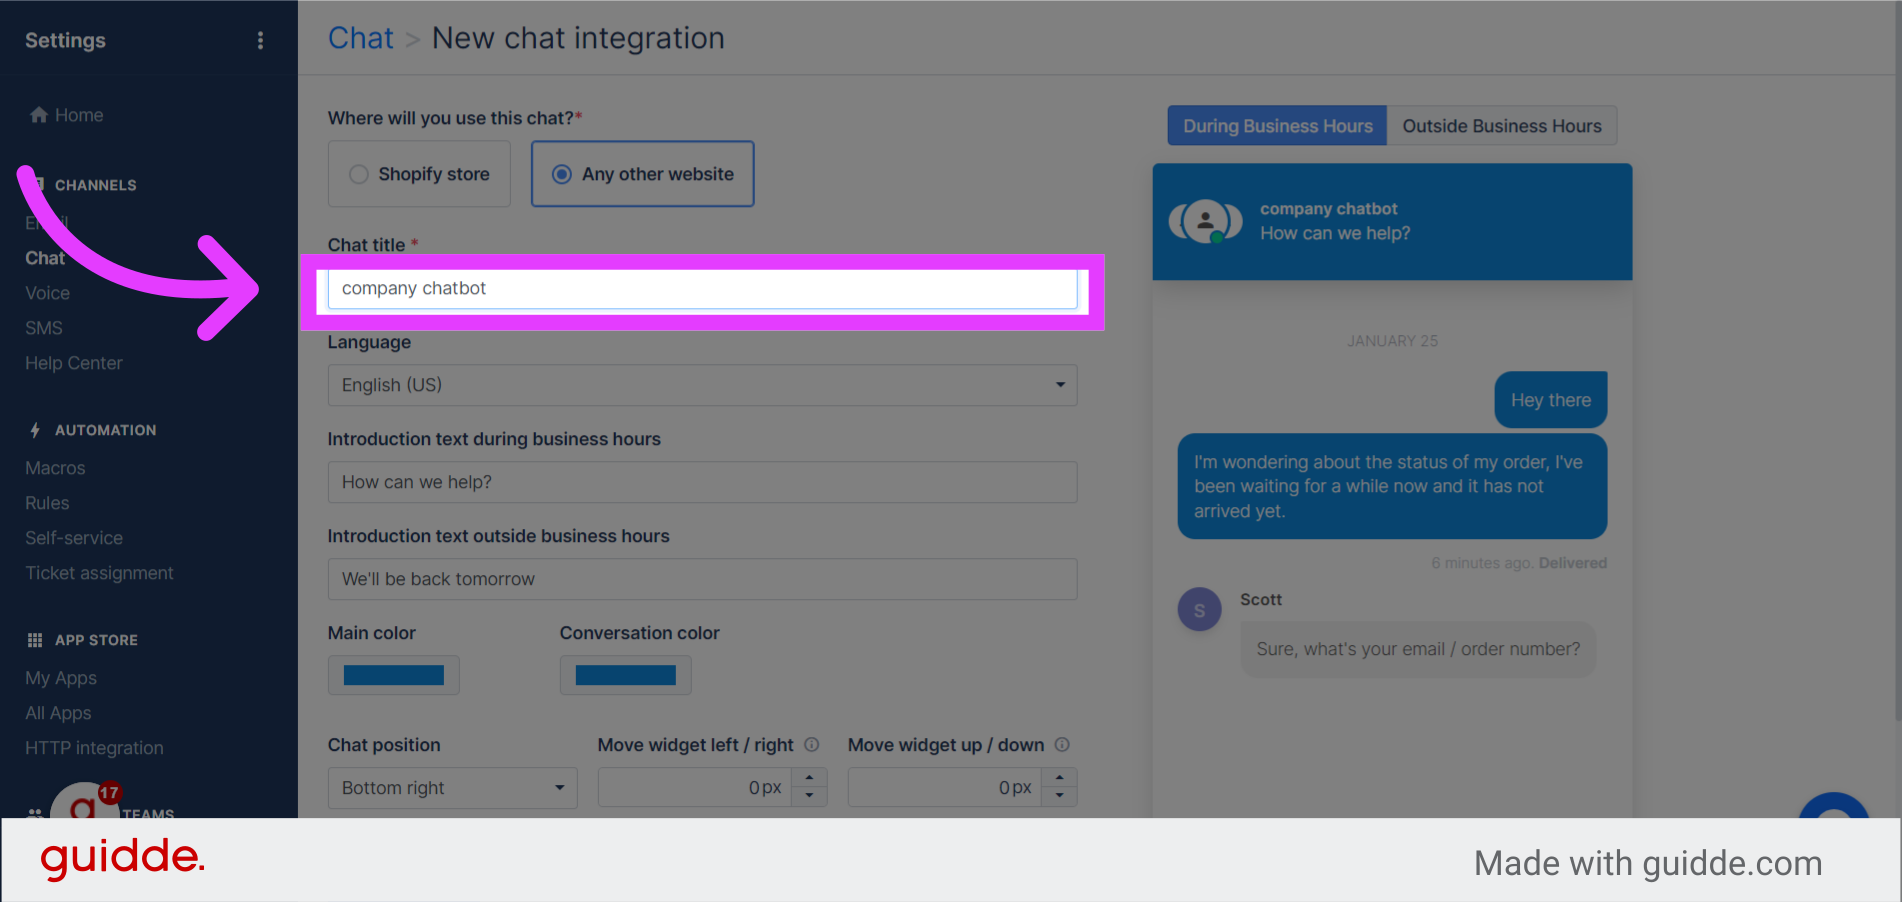This screenshot has height=902, width=1902.
Task: Go to Home in the sidebar
Action: coord(79,115)
